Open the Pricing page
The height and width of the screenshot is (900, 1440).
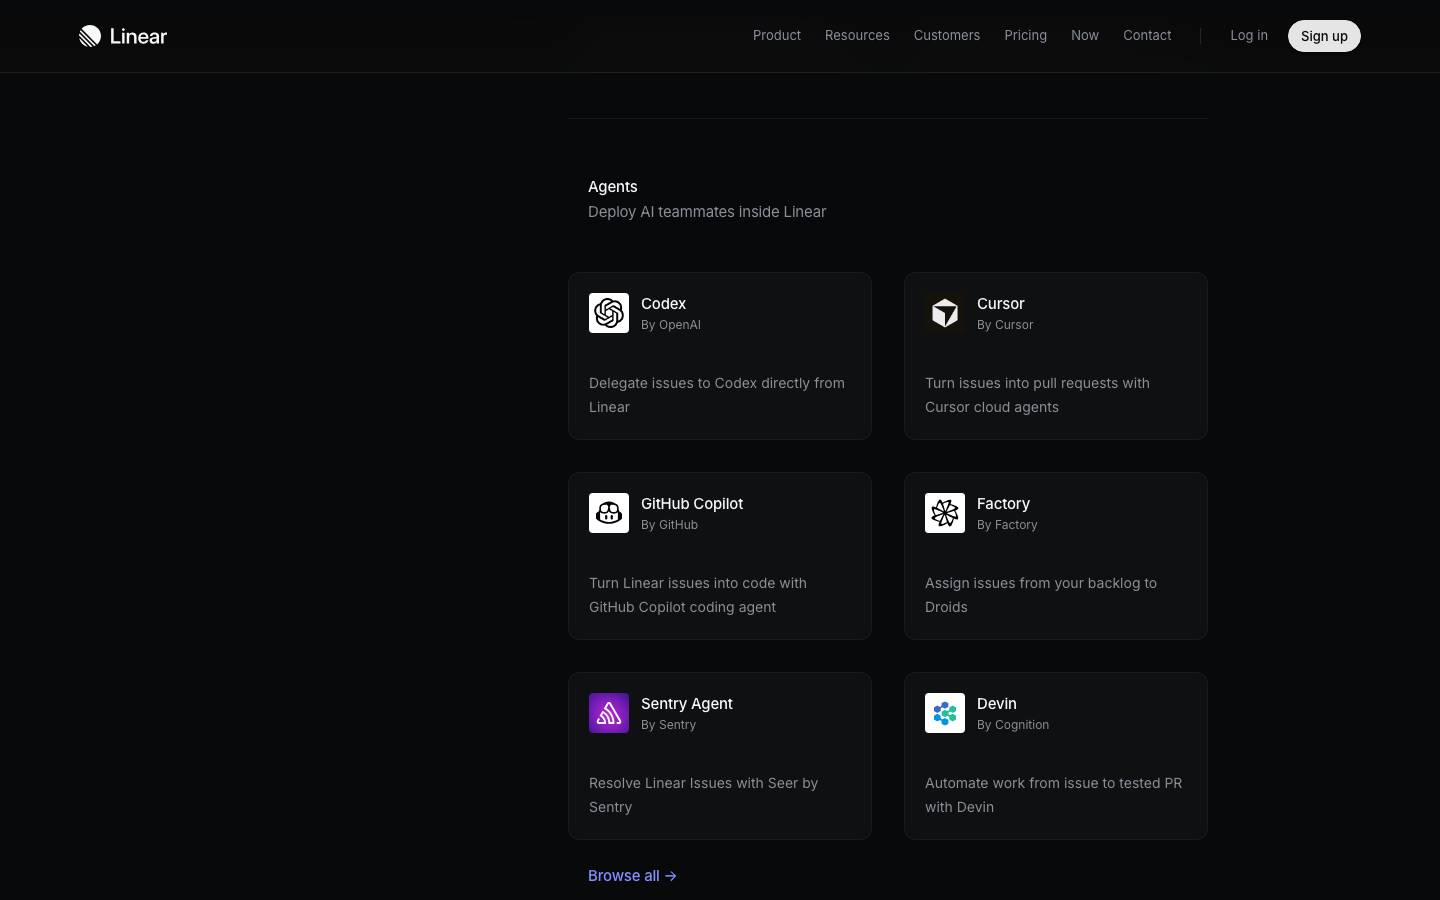1026,35
